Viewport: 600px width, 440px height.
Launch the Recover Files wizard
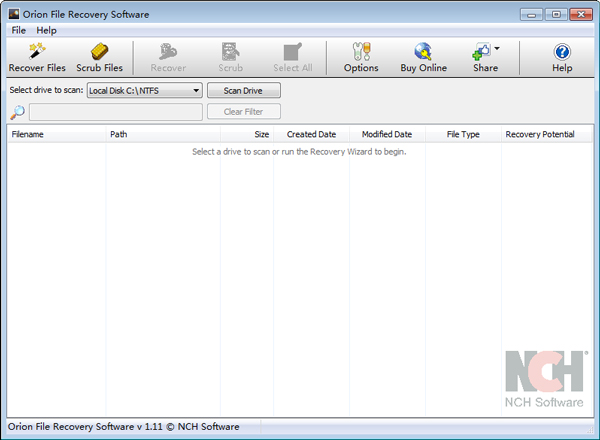click(37, 58)
